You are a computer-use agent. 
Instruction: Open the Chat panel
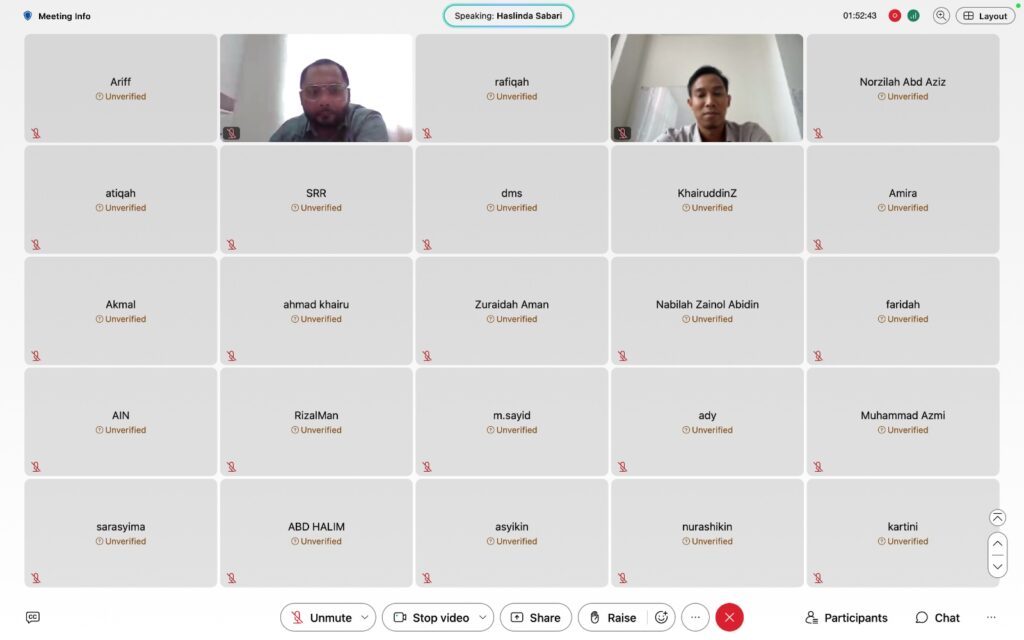(x=937, y=617)
